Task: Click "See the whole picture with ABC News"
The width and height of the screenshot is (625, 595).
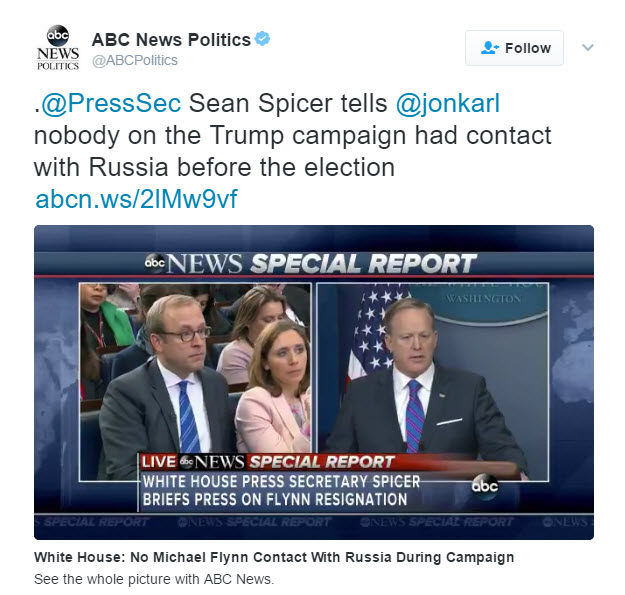Action: [153, 578]
